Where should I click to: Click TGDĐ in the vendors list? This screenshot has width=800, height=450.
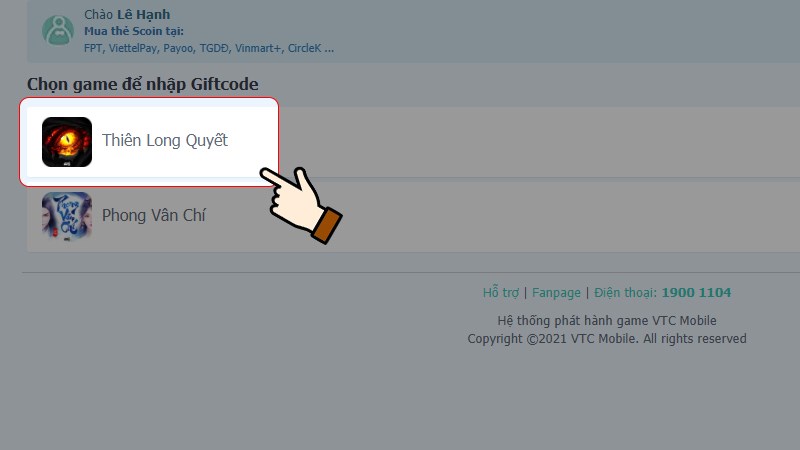(214, 48)
